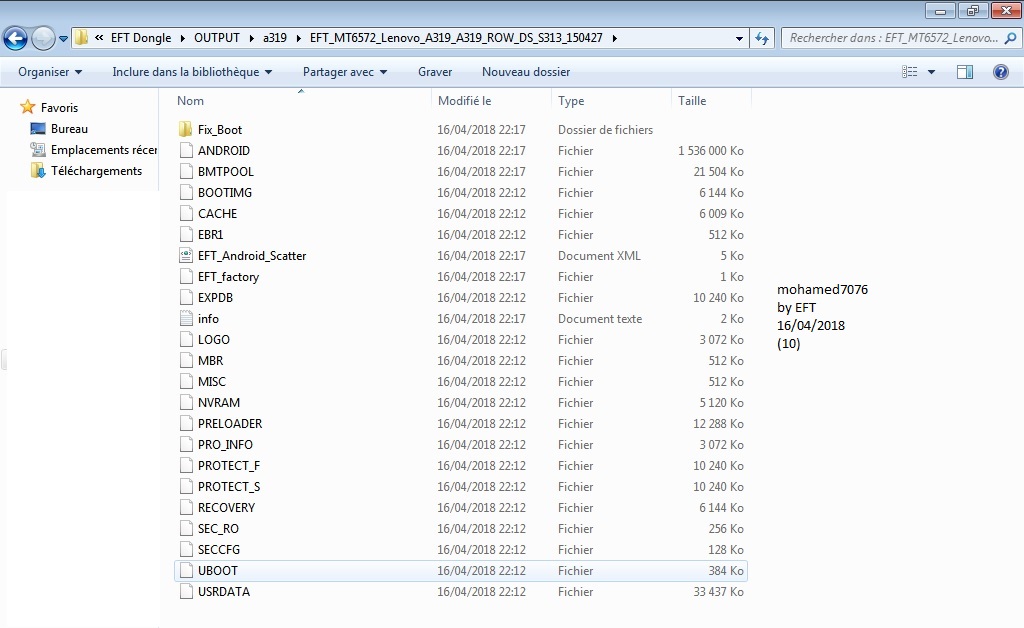Image resolution: width=1024 pixels, height=628 pixels.
Task: Expand the arrow after OUTPUT breadcrumb
Action: coord(251,39)
